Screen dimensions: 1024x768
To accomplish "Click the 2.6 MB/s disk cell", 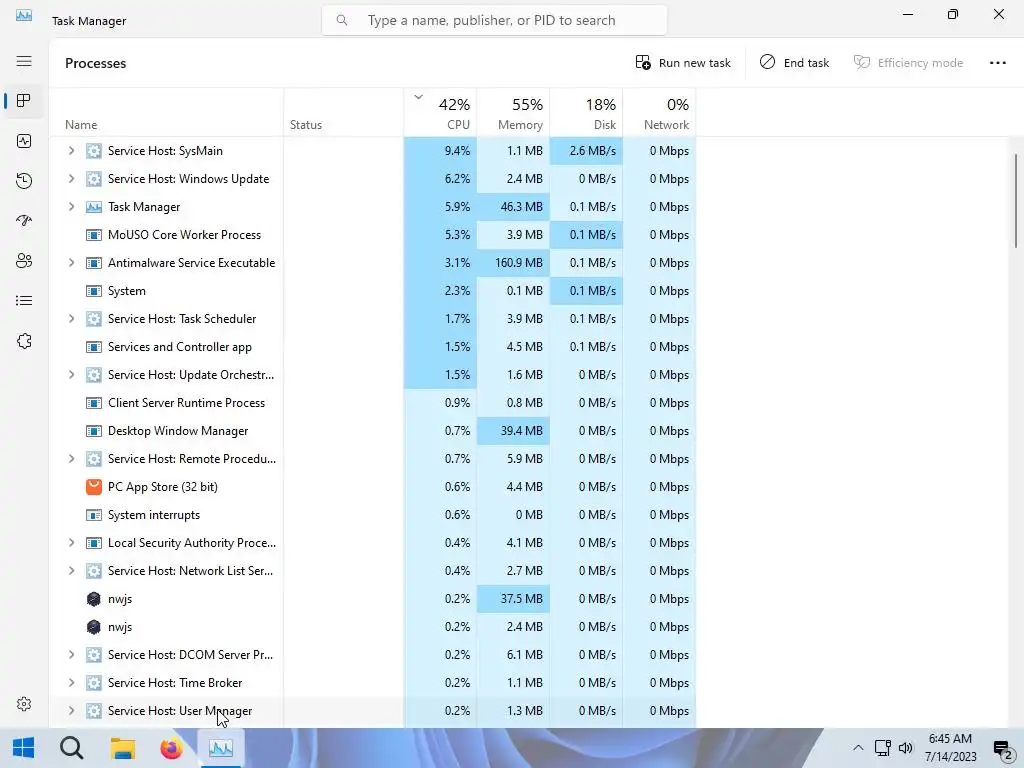I will 586,151.
